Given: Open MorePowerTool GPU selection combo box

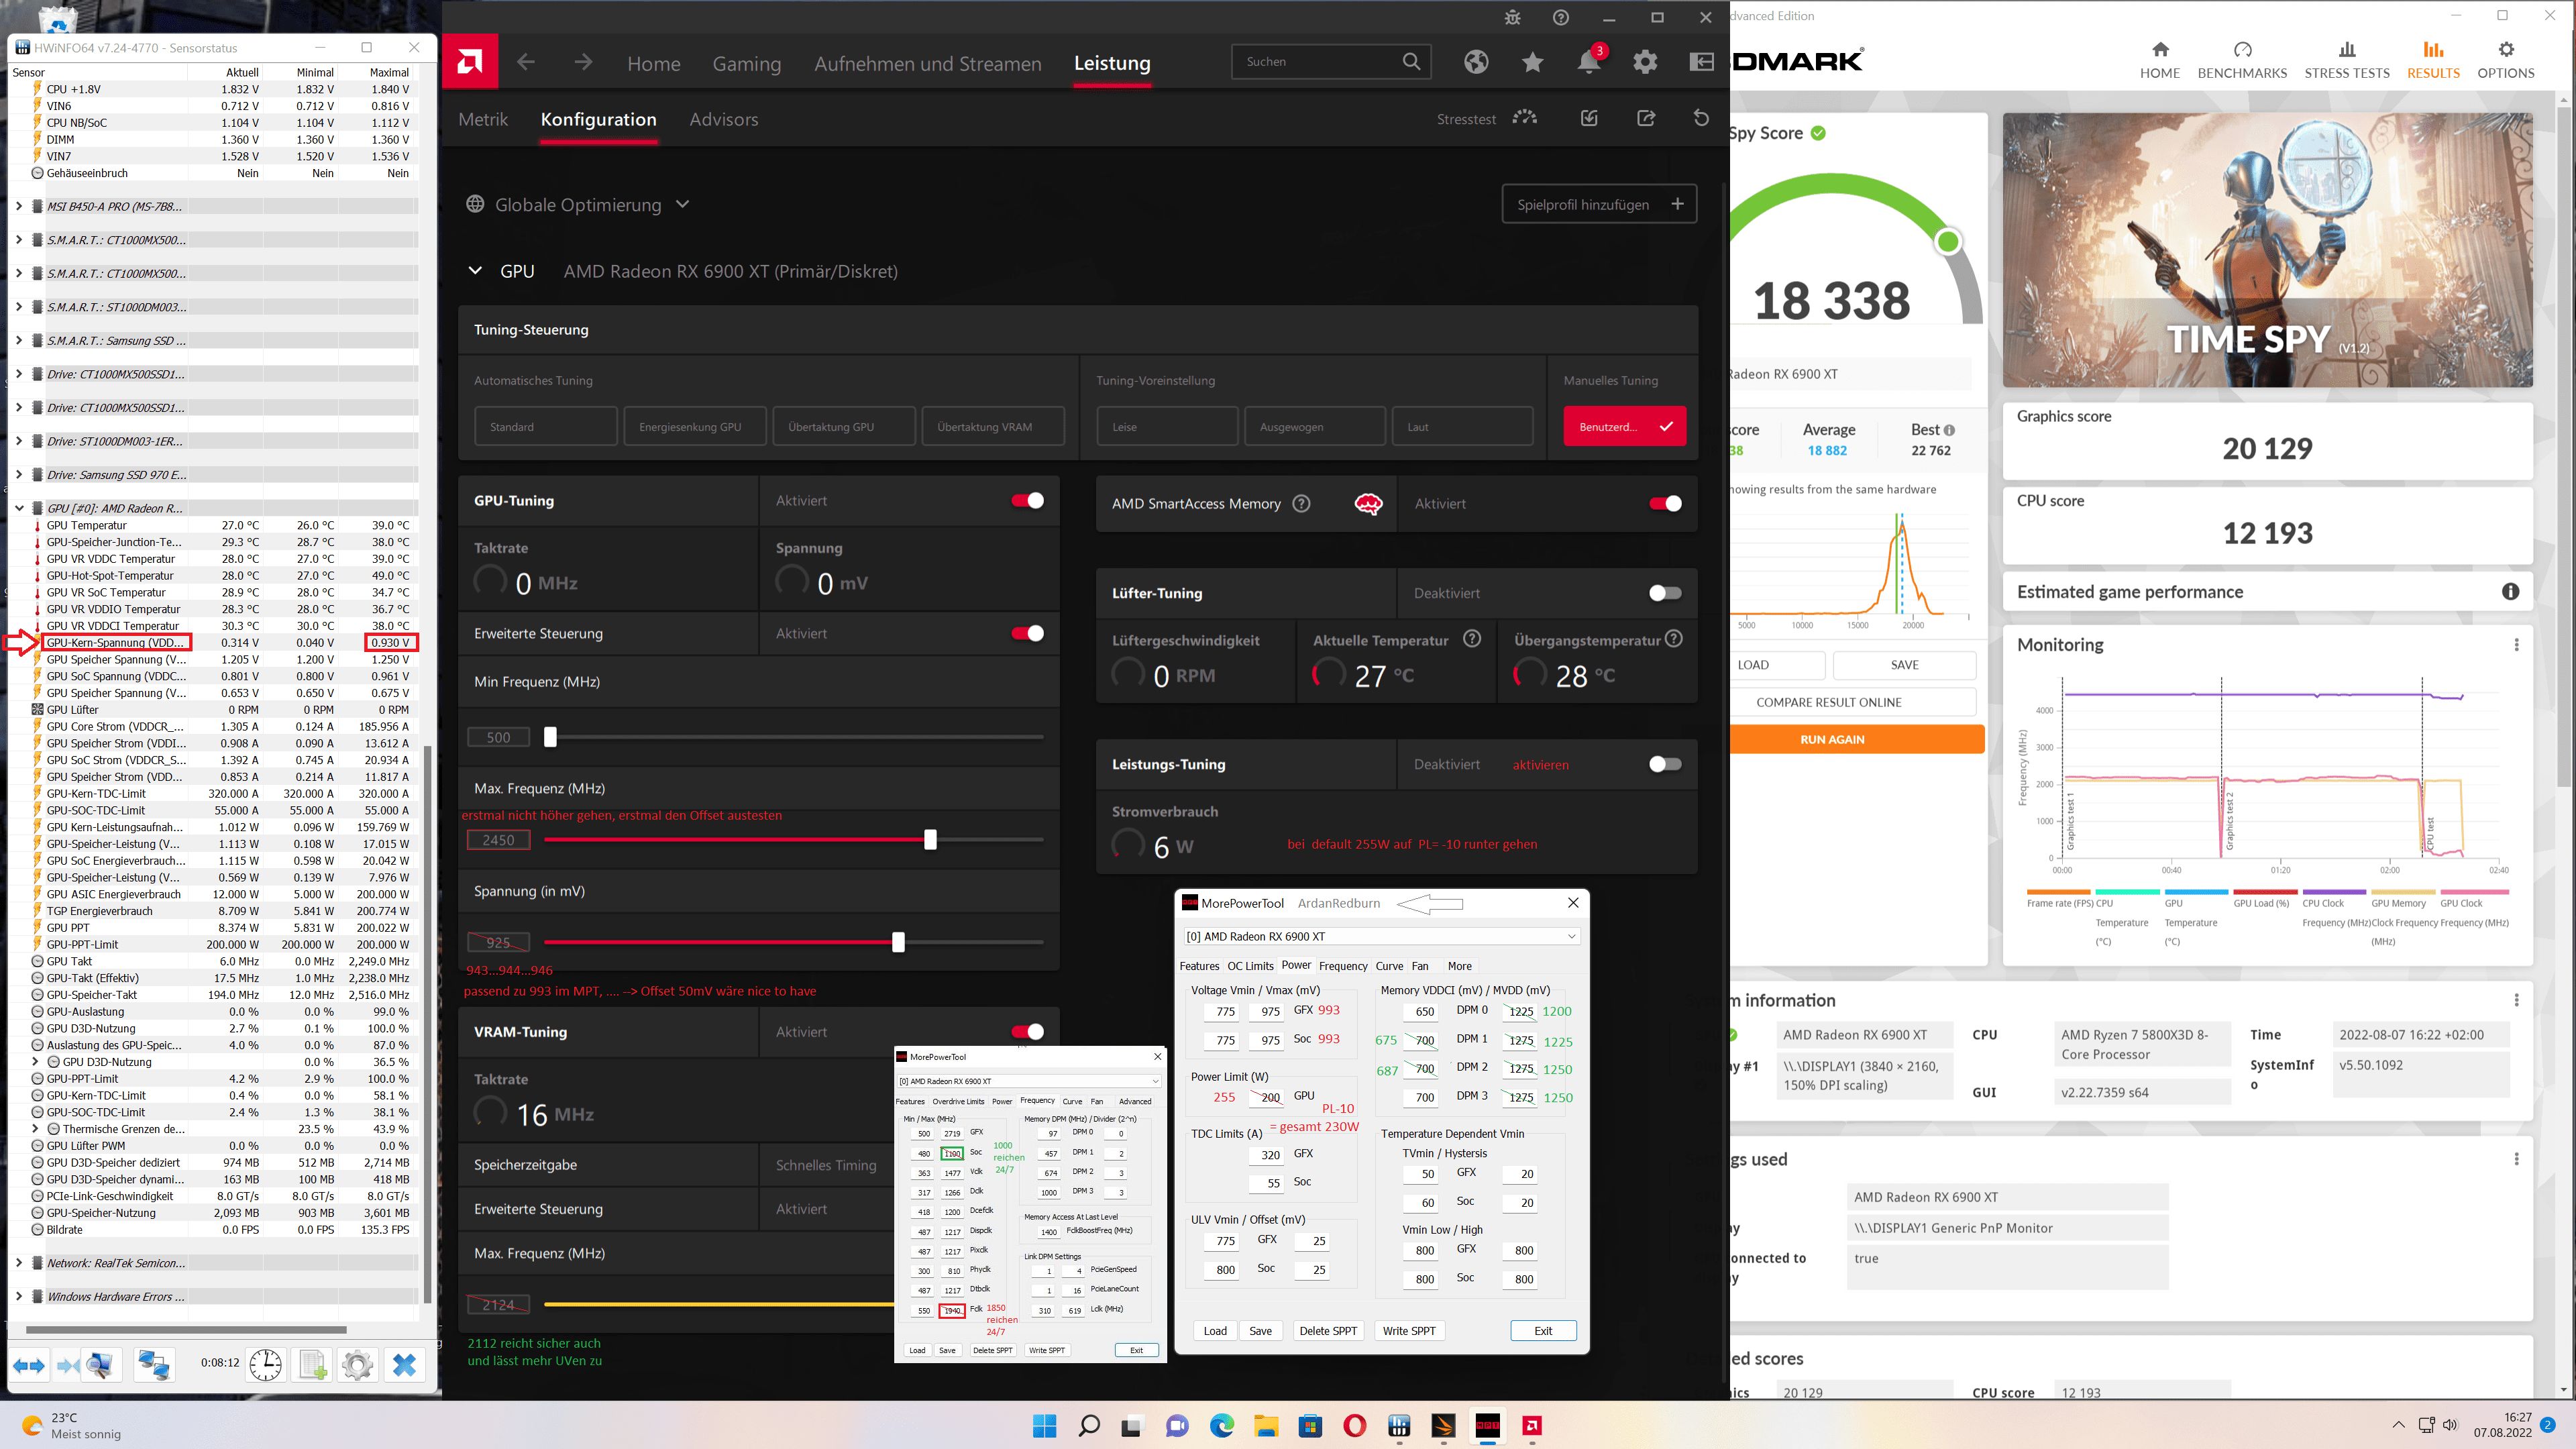Looking at the screenshot, I should click(1380, 936).
